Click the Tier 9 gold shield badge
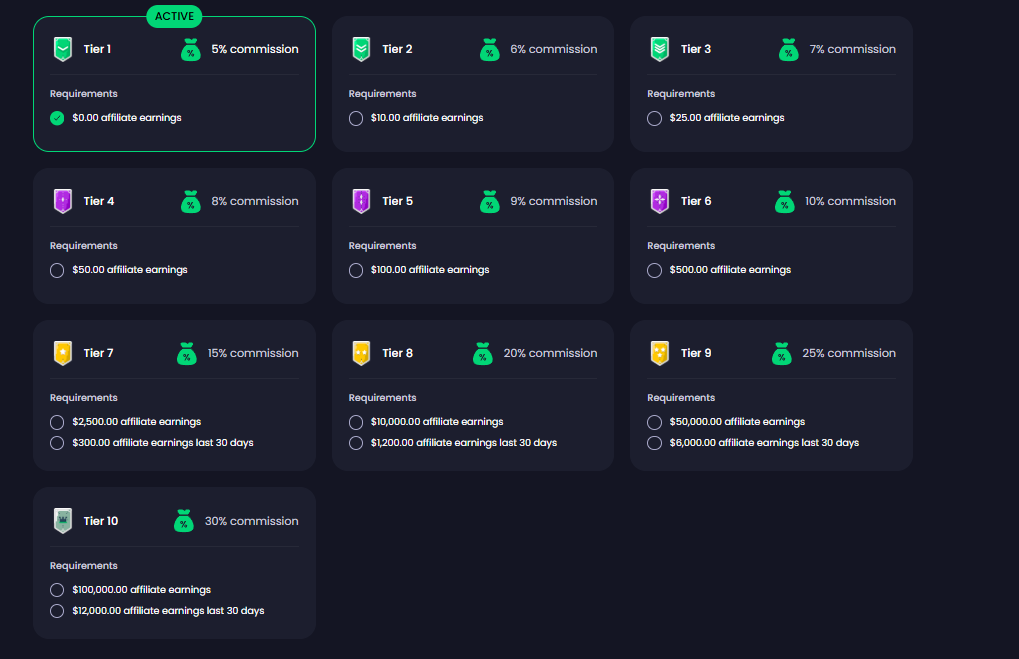Image resolution: width=1019 pixels, height=659 pixels. pos(660,354)
